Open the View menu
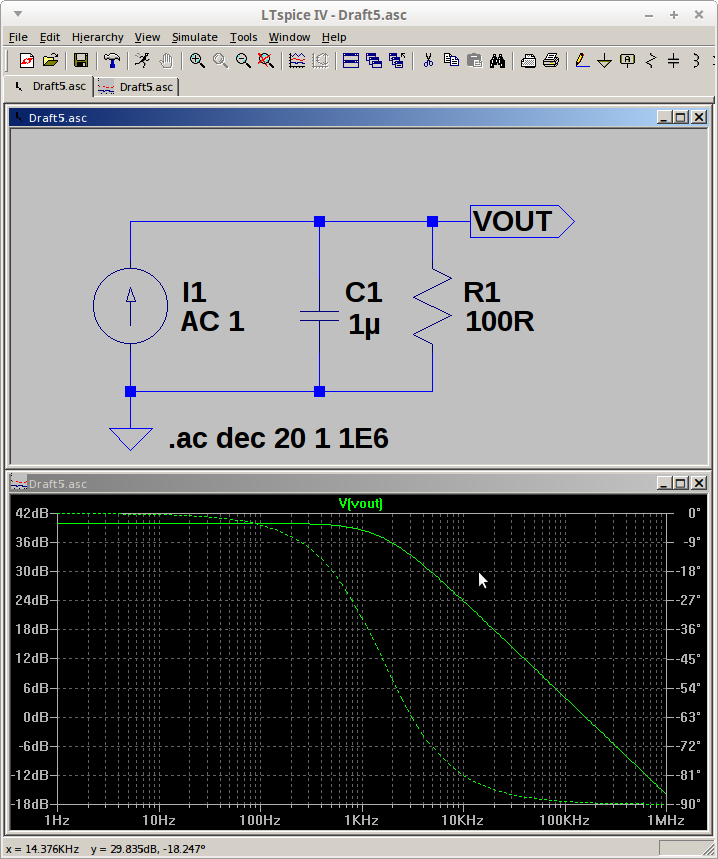Screen dimensions: 718x859 click(x=147, y=37)
